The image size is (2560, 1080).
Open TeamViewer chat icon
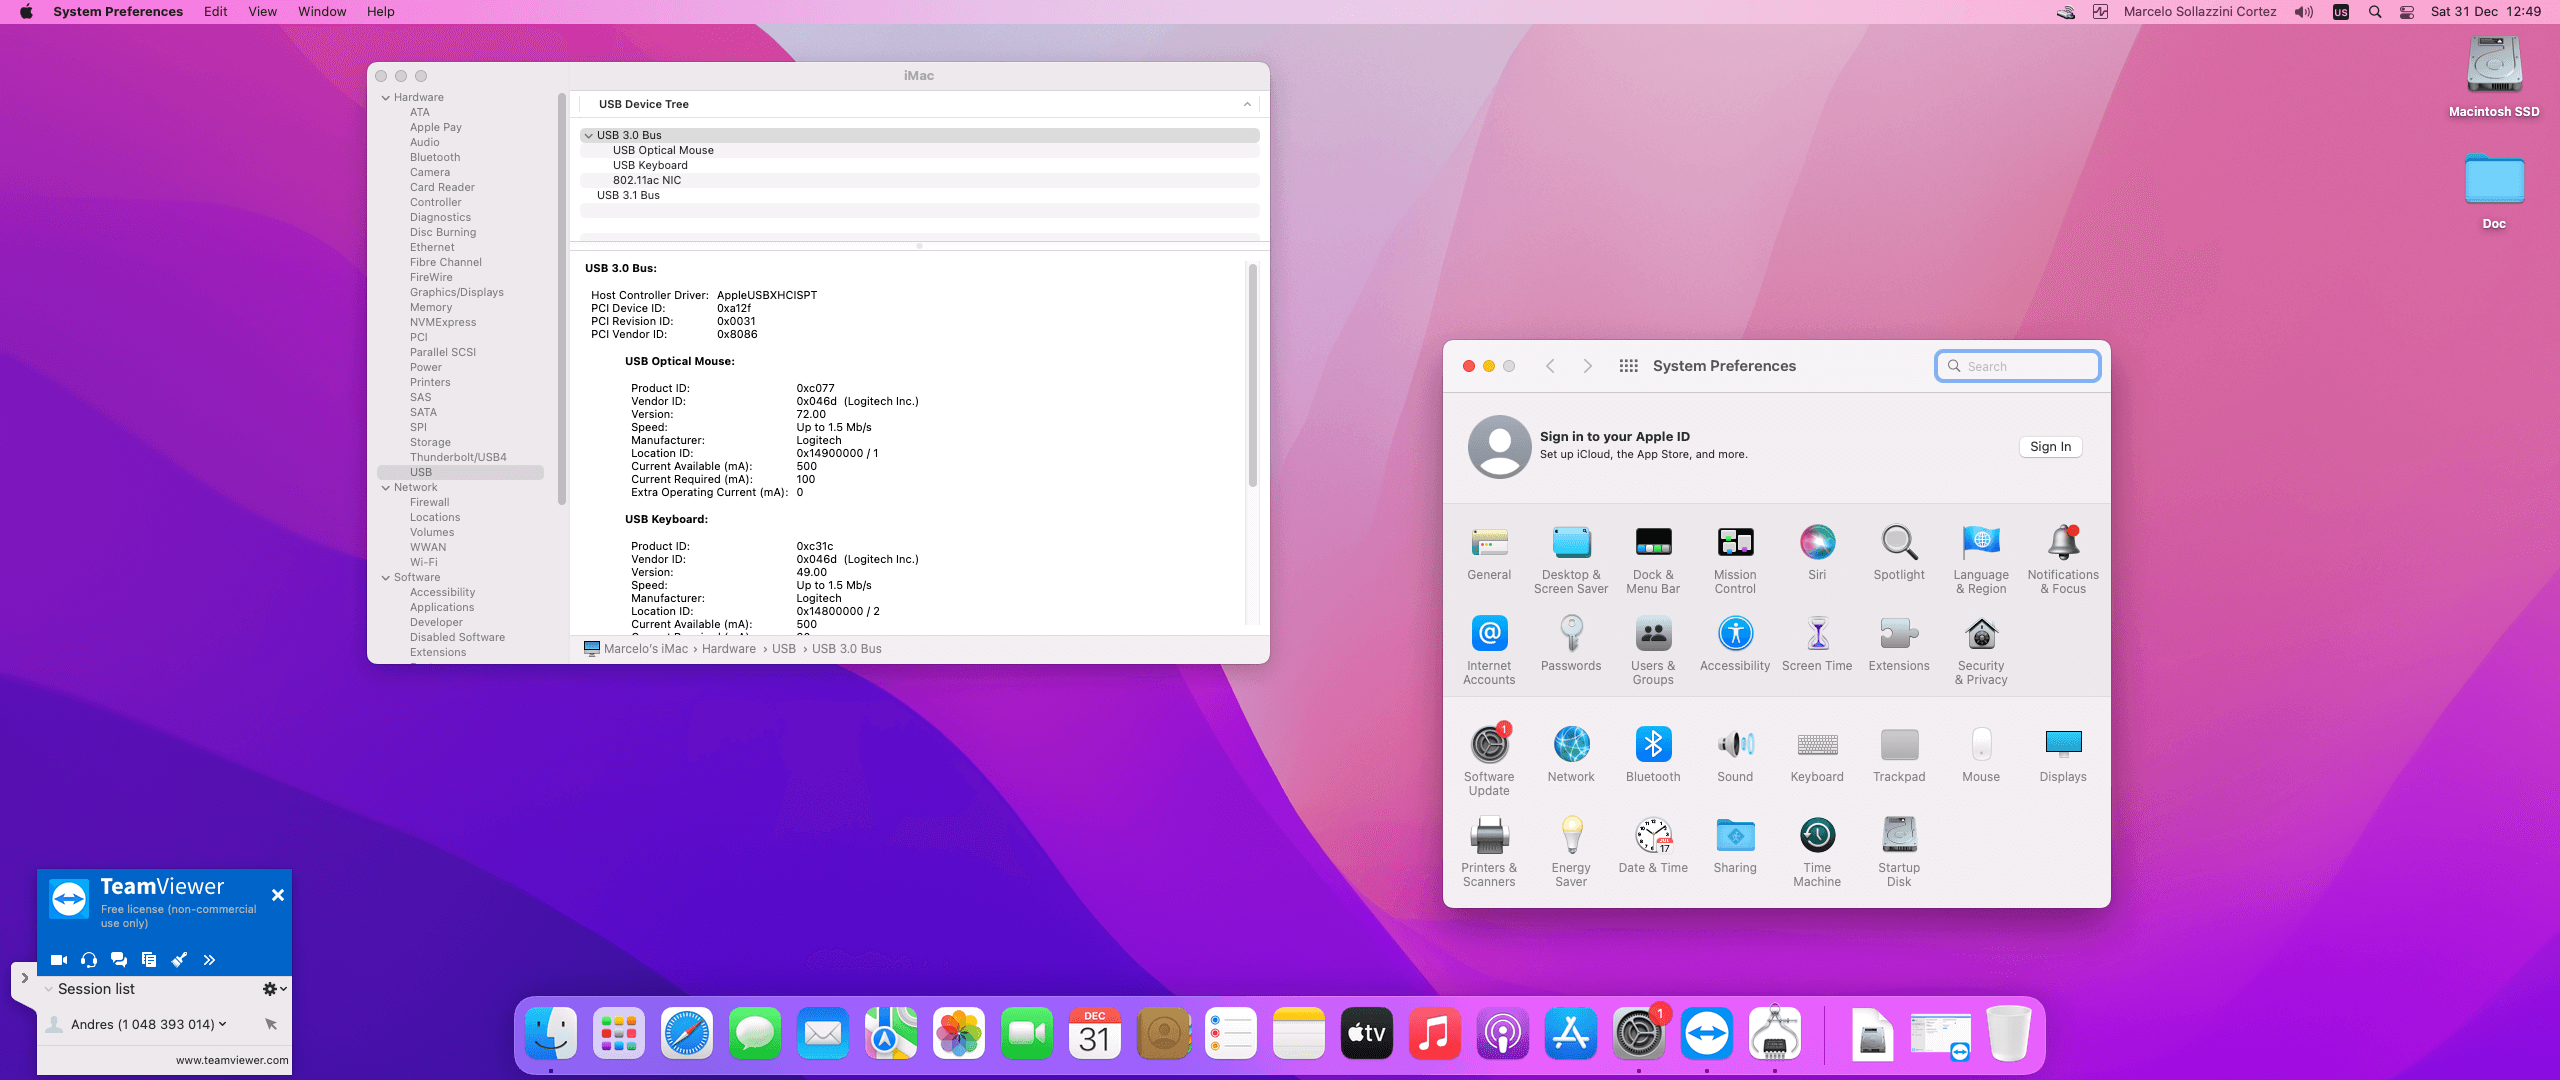[x=119, y=960]
